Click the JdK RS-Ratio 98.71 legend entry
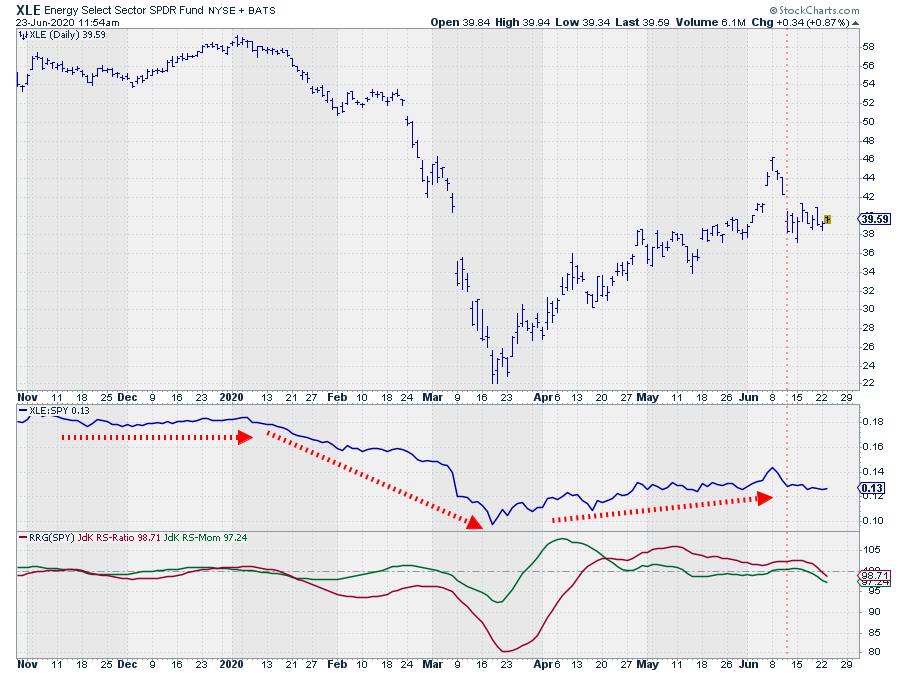The width and height of the screenshot is (900, 673). click(119, 538)
